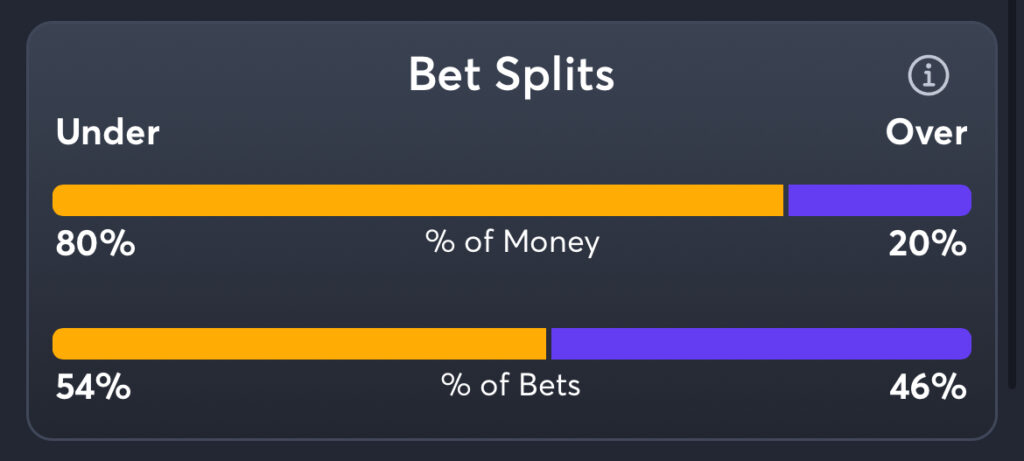Viewport: 1024px width, 461px height.
Task: Click the 20% money value
Action: coord(928,243)
